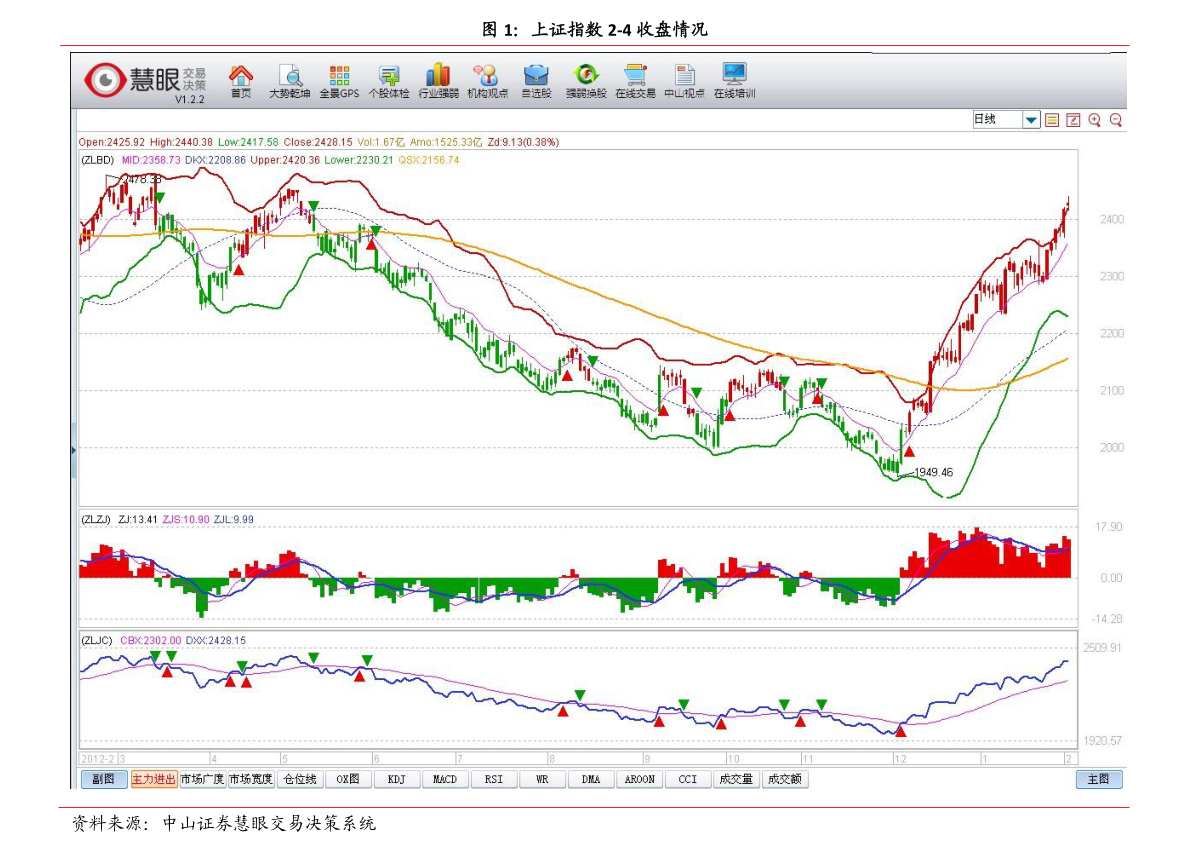
Task: Select the KDJ indicator tab
Action: pyautogui.click(x=396, y=779)
